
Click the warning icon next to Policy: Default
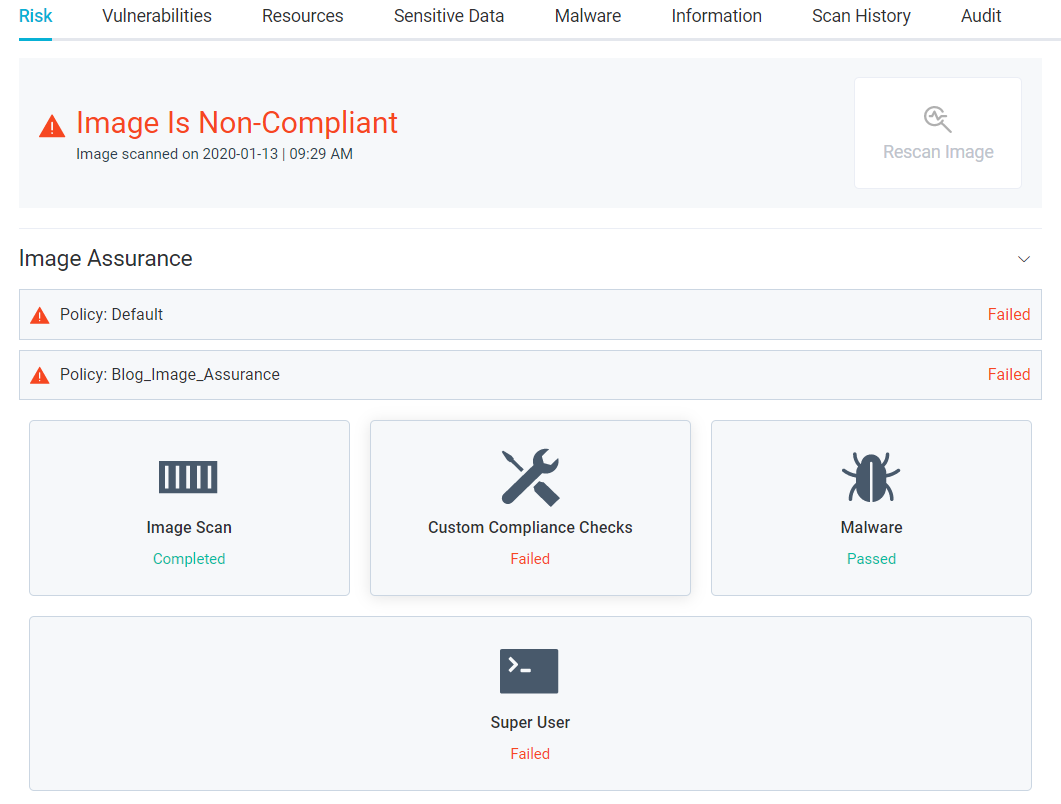pos(40,315)
